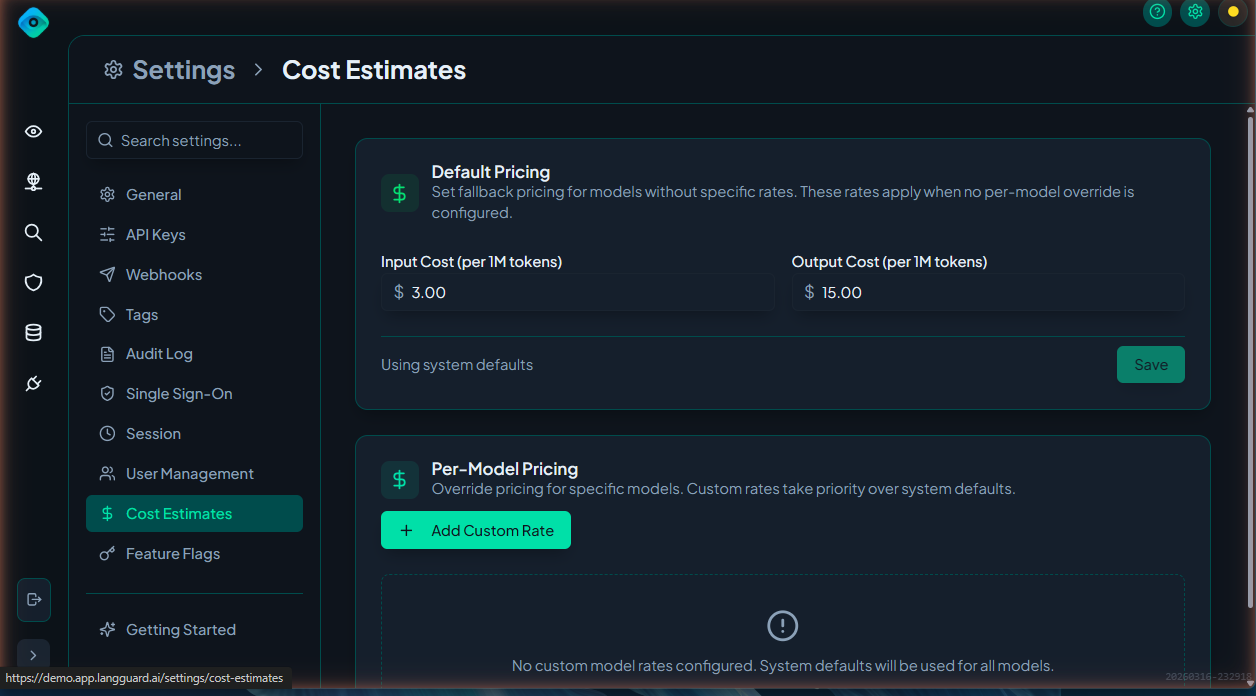Open the Audit Log settings page
Image resolution: width=1256 pixels, height=696 pixels.
coord(158,354)
